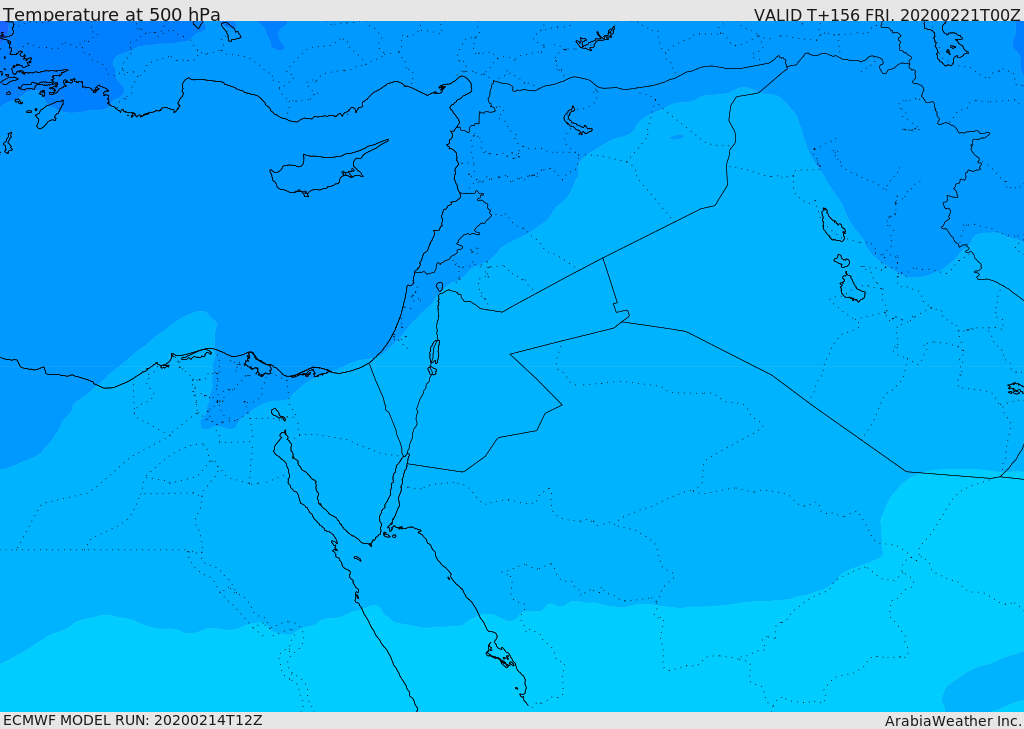1024x729 pixels.
Task: Click the 'Temperature at 500 hPa' title text
Action: coord(112,14)
